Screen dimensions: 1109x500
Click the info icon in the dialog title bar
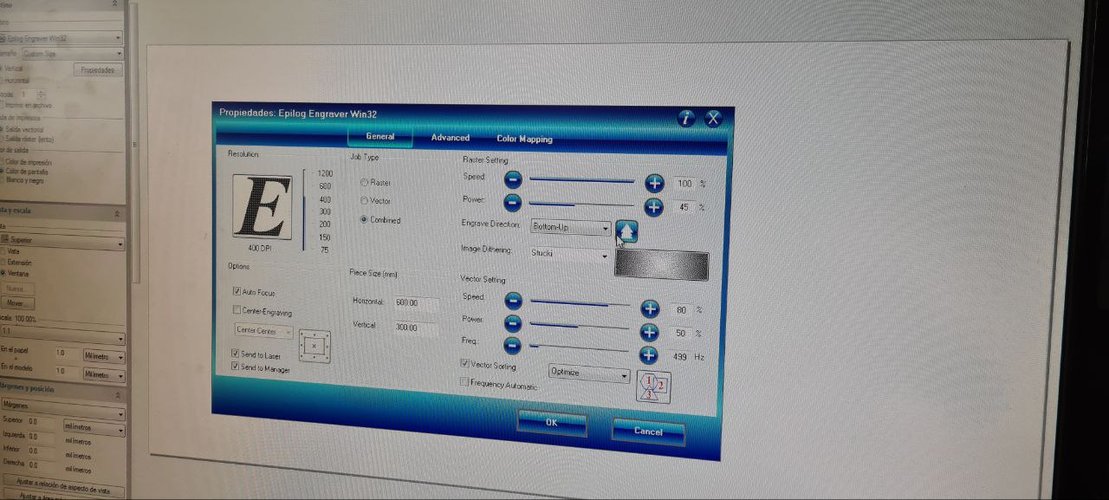685,119
